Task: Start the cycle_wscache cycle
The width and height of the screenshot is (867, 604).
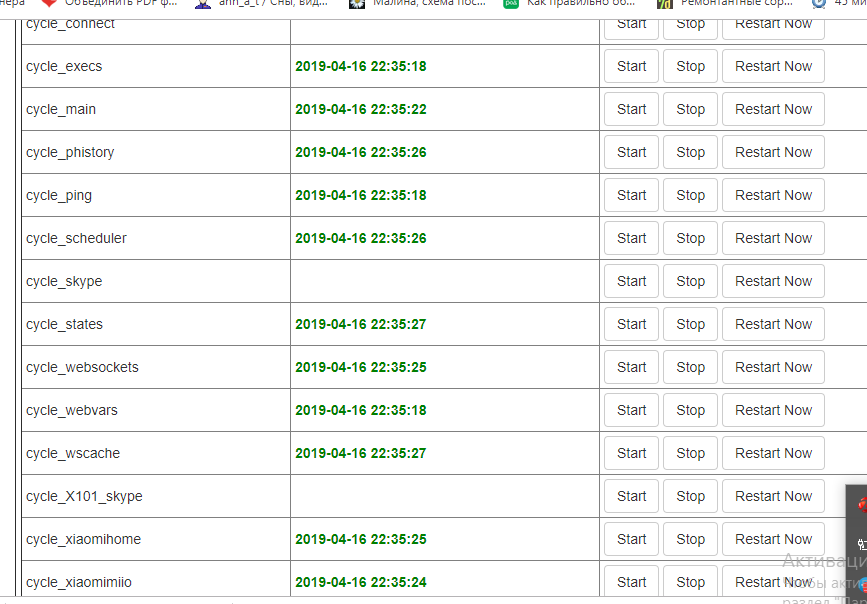Action: click(631, 453)
